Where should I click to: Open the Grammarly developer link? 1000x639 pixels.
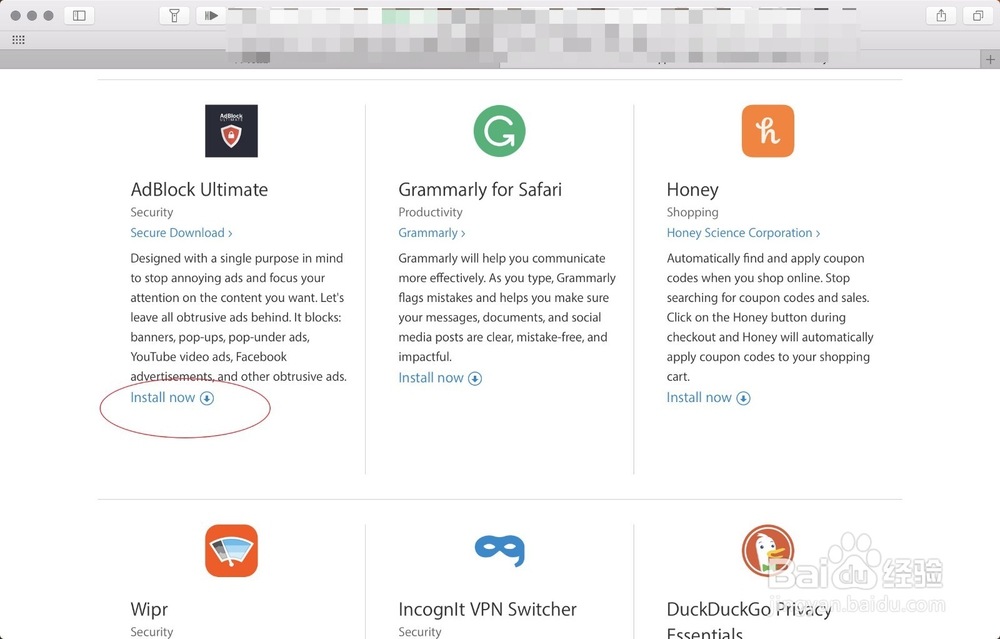(x=432, y=233)
